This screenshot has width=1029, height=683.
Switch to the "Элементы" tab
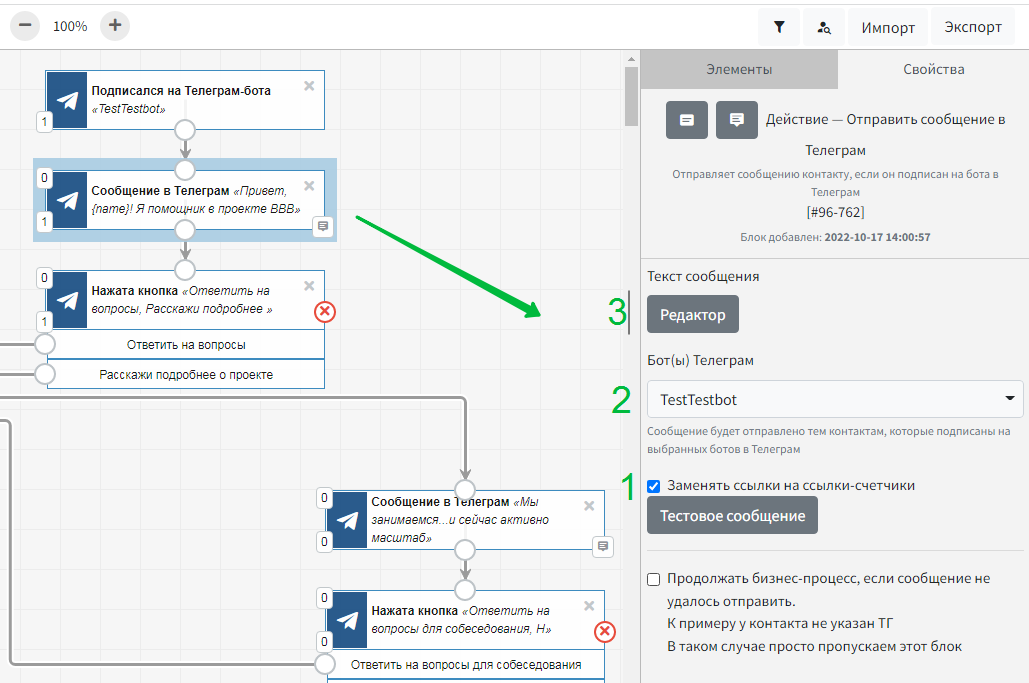(739, 70)
